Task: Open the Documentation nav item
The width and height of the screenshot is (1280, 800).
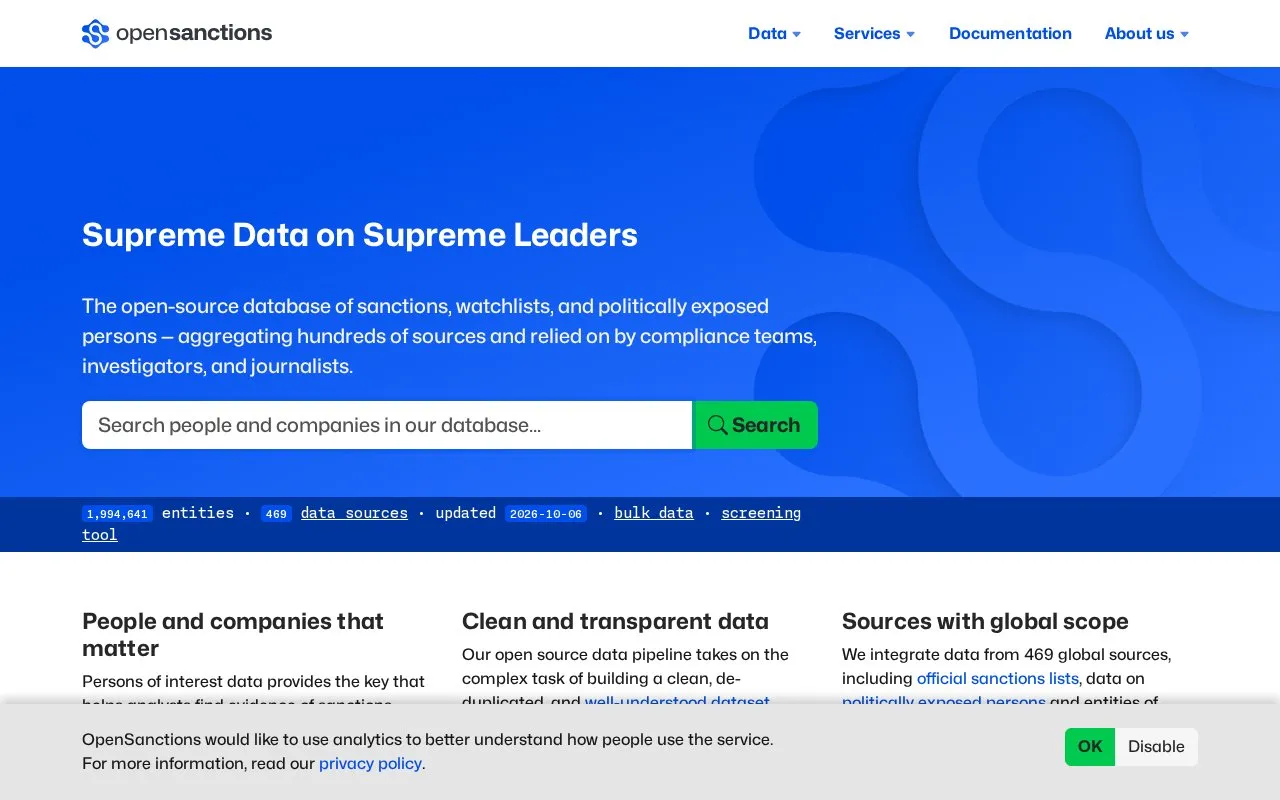Action: coord(1010,33)
